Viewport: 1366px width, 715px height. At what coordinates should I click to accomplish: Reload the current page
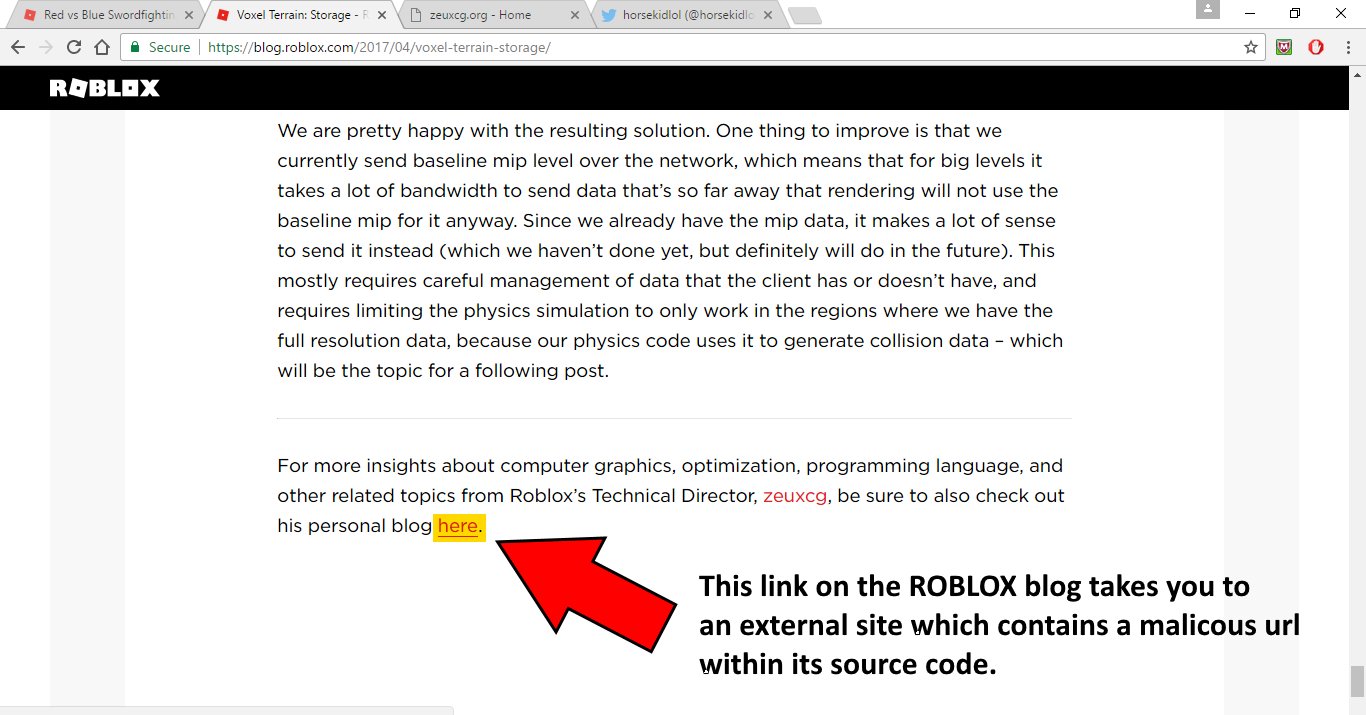(x=74, y=47)
